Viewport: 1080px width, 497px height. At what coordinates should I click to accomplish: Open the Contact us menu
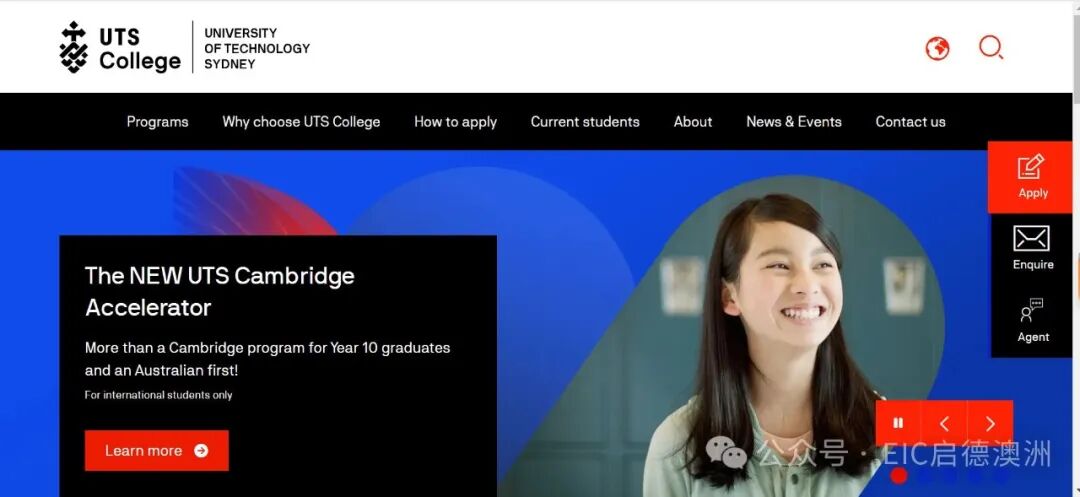point(910,122)
